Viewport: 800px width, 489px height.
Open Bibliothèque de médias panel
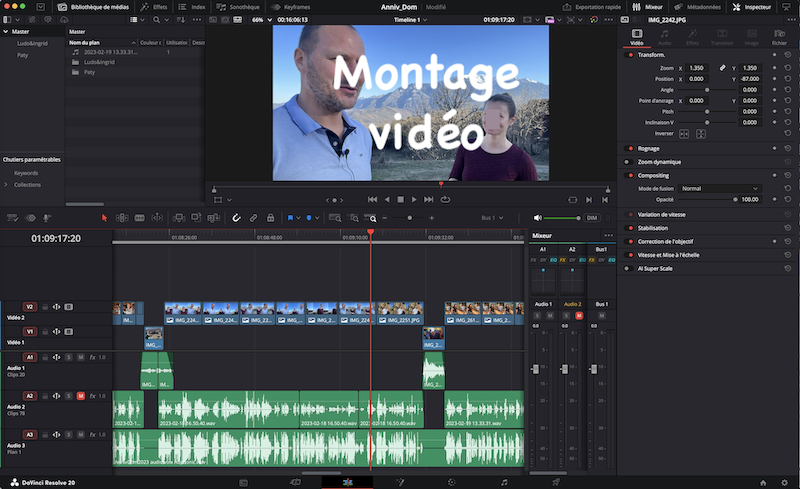[93, 7]
